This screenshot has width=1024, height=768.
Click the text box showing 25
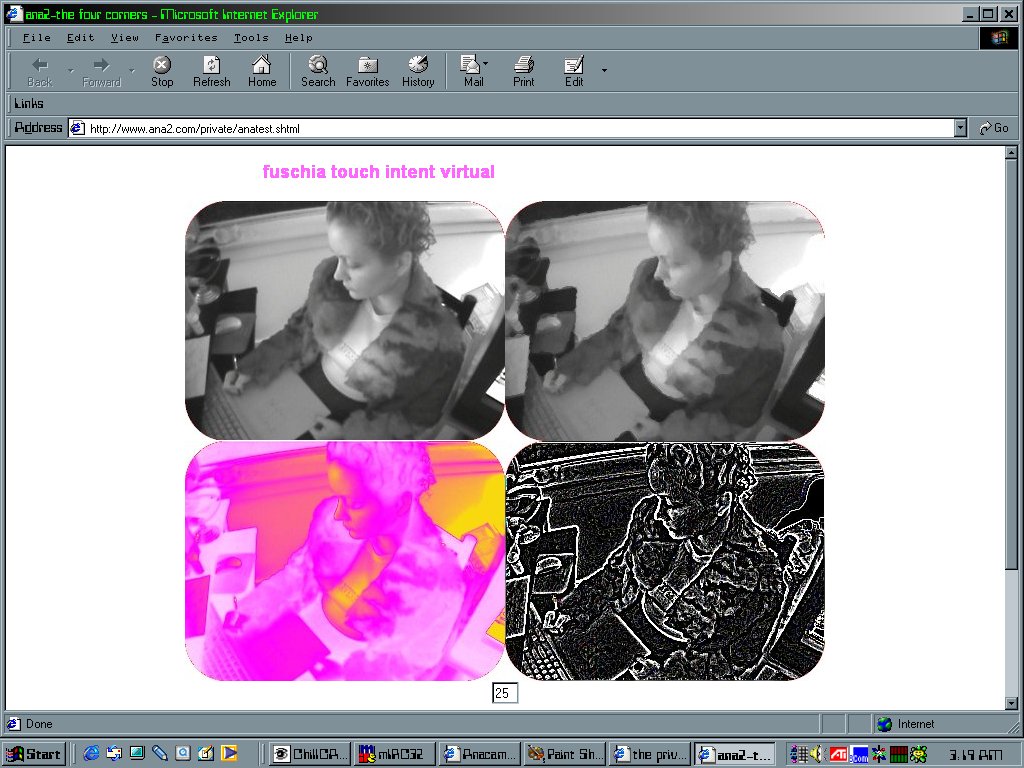pyautogui.click(x=504, y=693)
